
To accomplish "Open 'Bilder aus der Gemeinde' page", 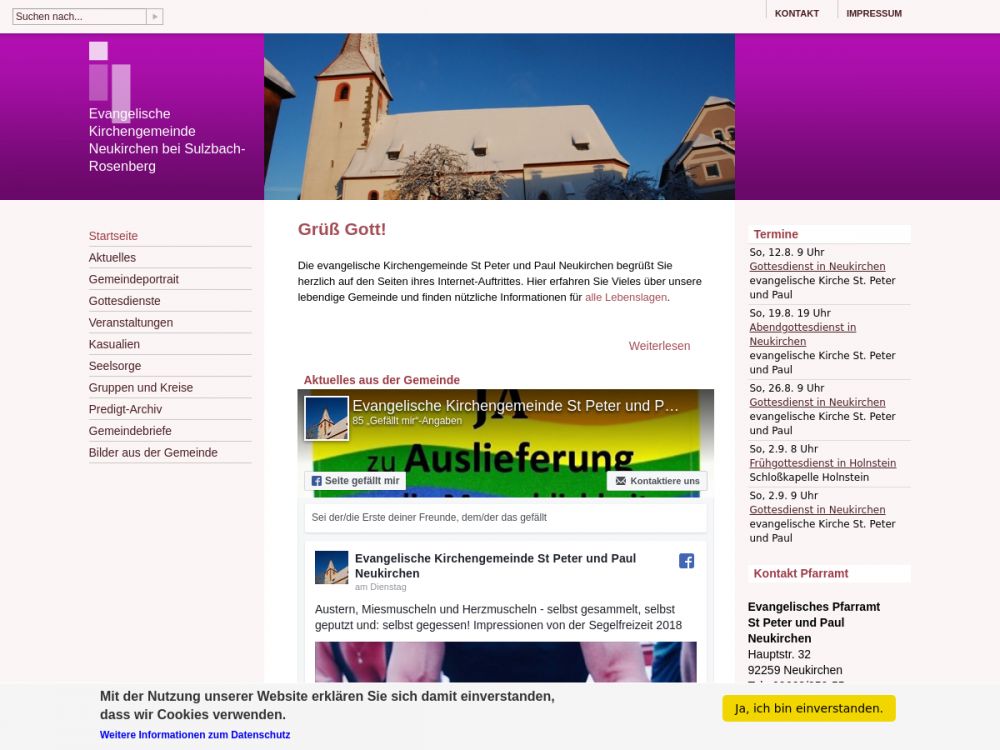I will pos(153,453).
